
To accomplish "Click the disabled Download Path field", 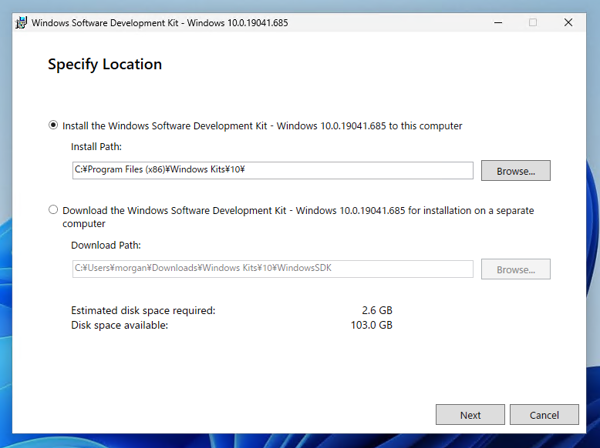I will 272,269.
